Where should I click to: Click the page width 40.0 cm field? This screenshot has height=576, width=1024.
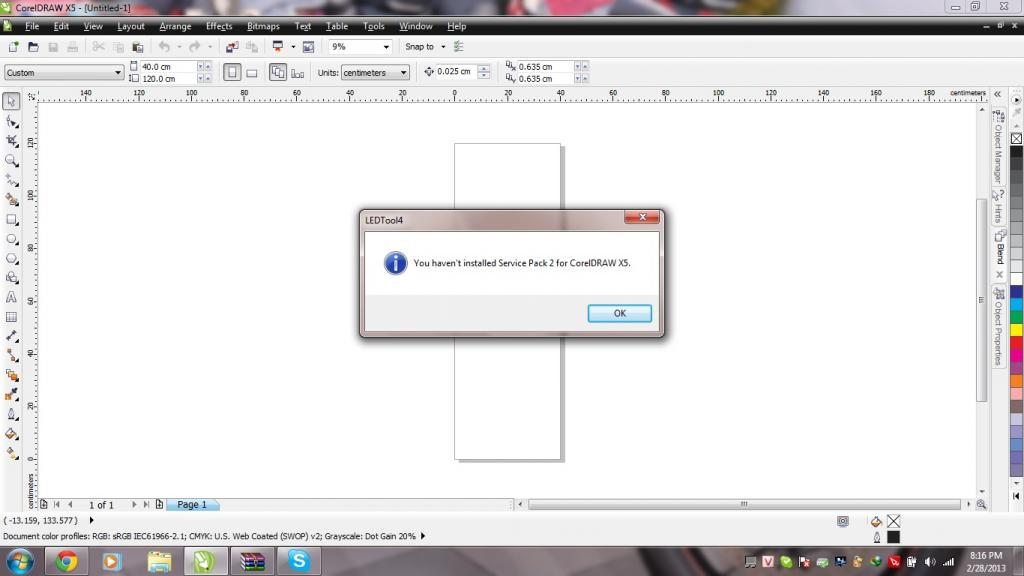168,67
